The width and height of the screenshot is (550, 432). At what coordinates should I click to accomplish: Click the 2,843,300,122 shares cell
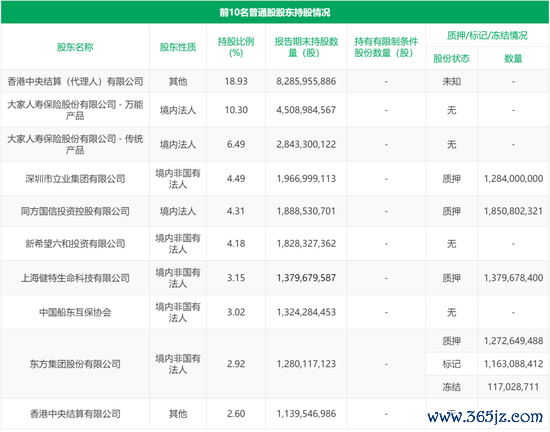point(306,144)
